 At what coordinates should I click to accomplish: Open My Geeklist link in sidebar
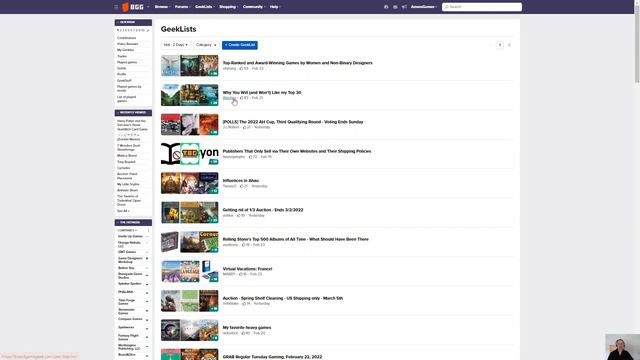pyautogui.click(x=125, y=50)
